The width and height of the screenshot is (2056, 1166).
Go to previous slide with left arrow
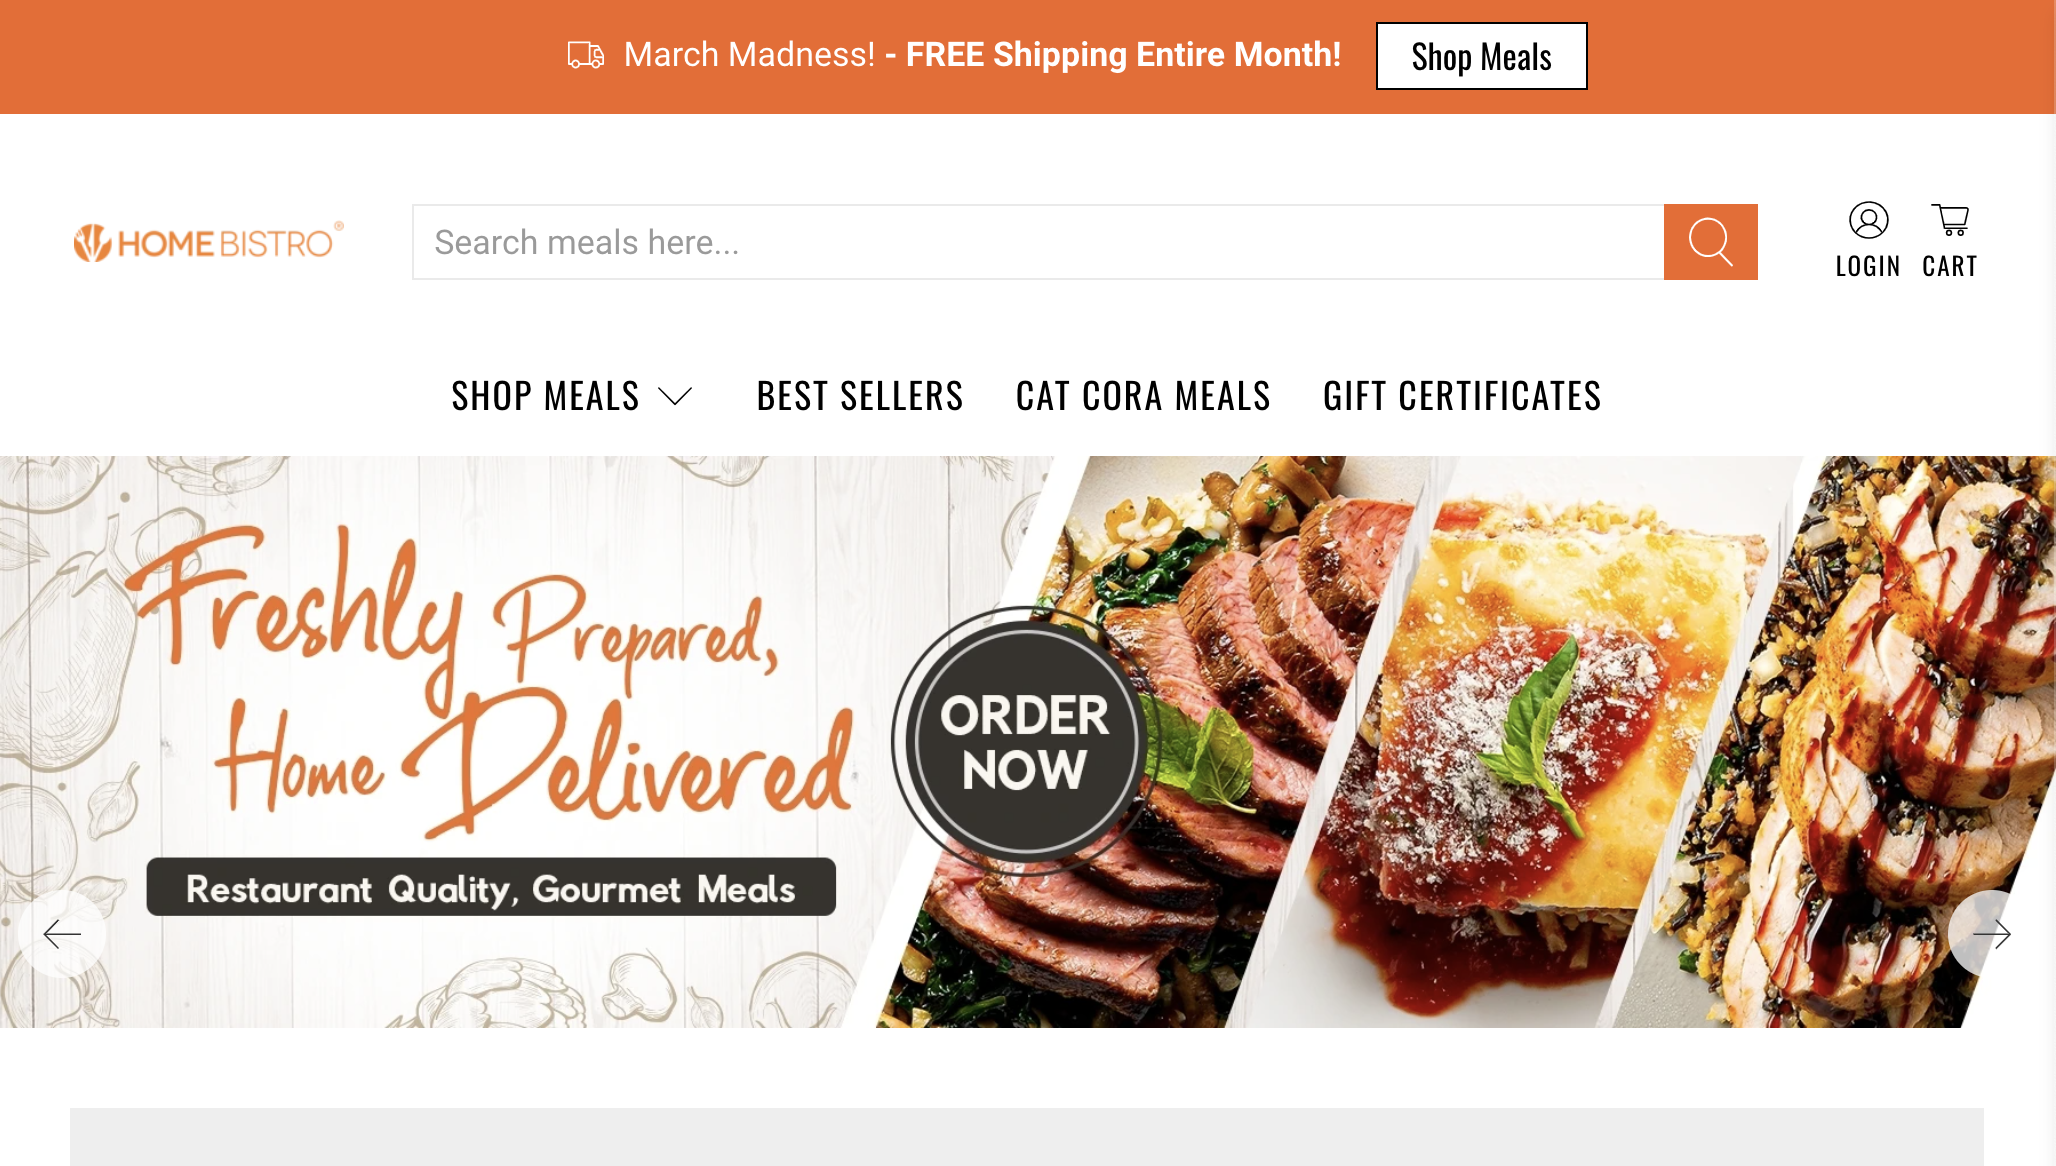(x=62, y=934)
